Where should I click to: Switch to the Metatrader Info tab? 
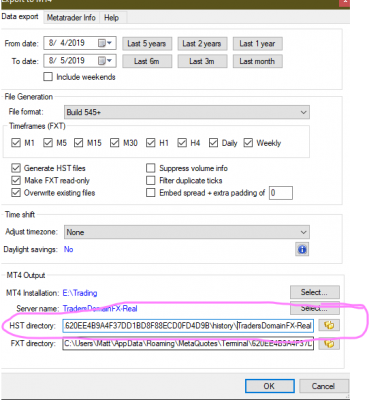point(71,18)
